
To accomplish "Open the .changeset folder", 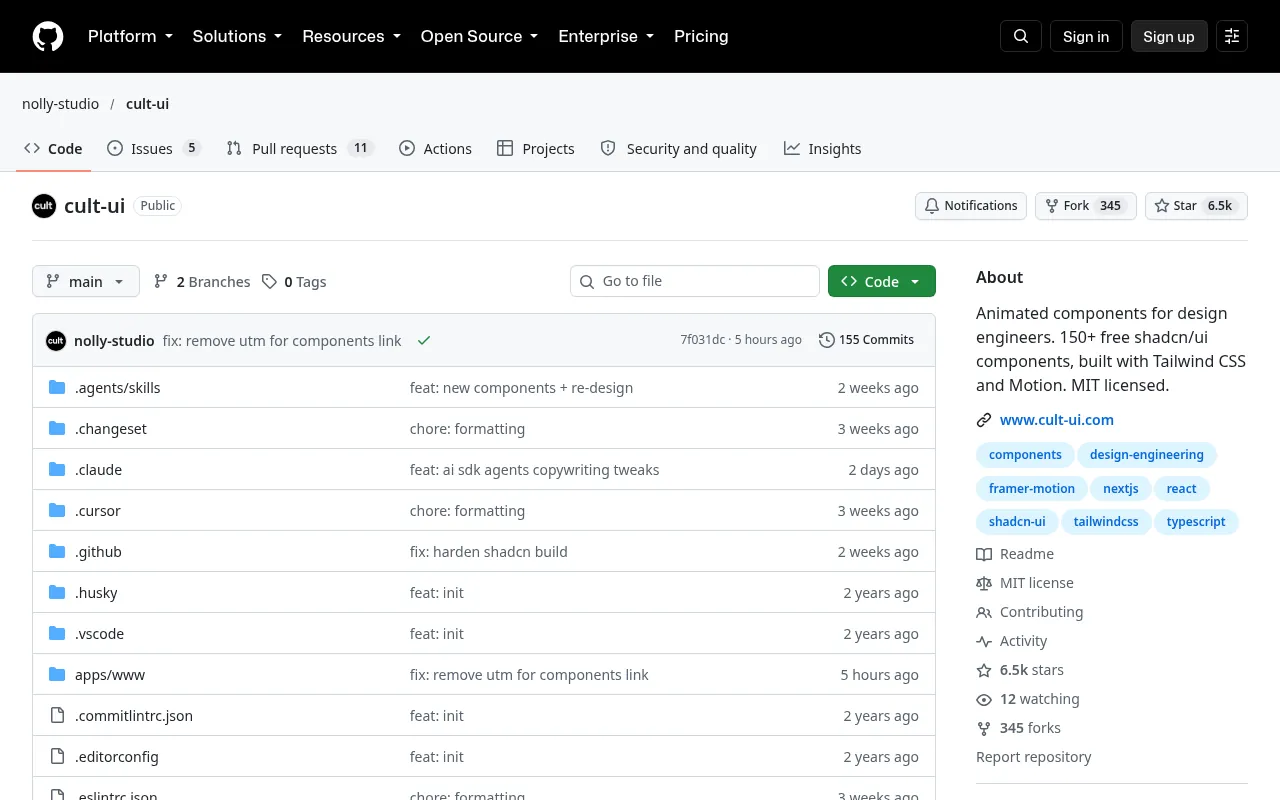I will click(x=111, y=429).
